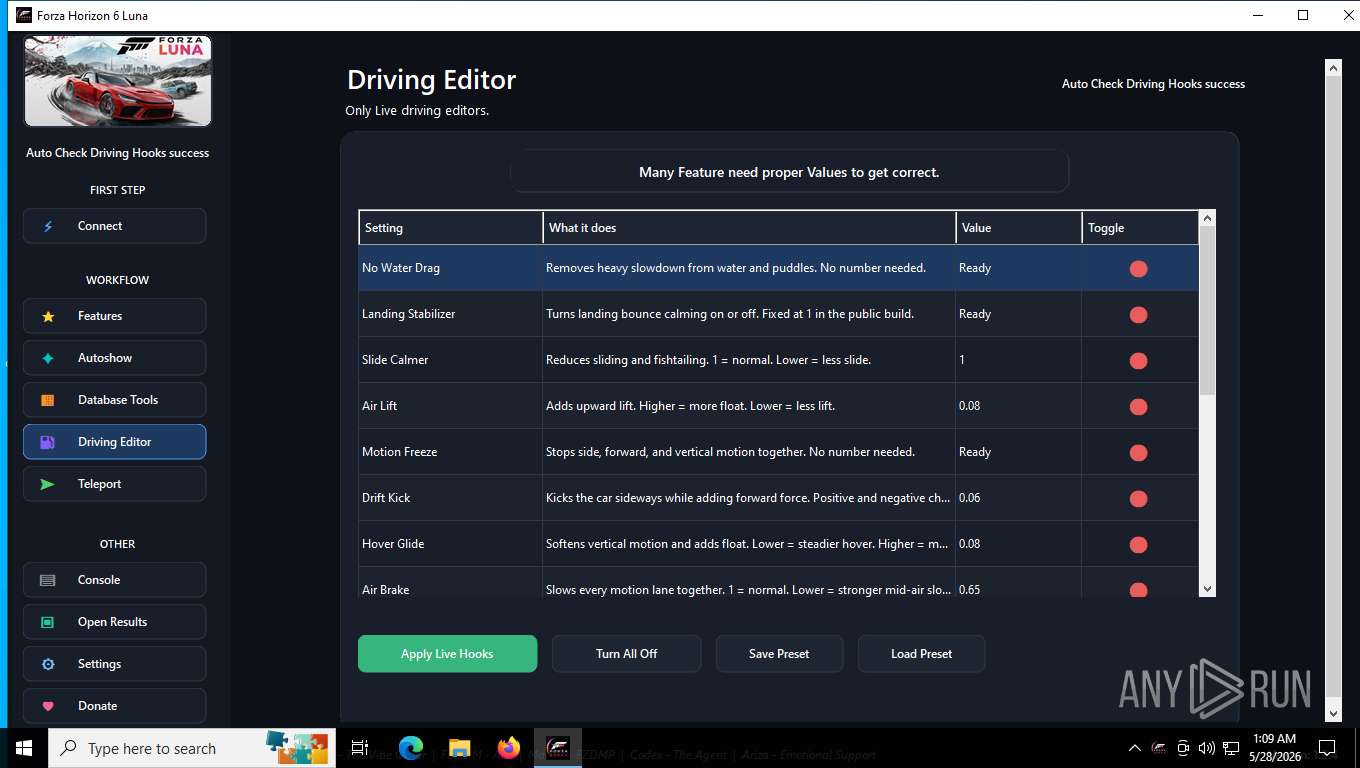Show hidden system tray icons
The width and height of the screenshot is (1360, 768).
click(x=1135, y=748)
